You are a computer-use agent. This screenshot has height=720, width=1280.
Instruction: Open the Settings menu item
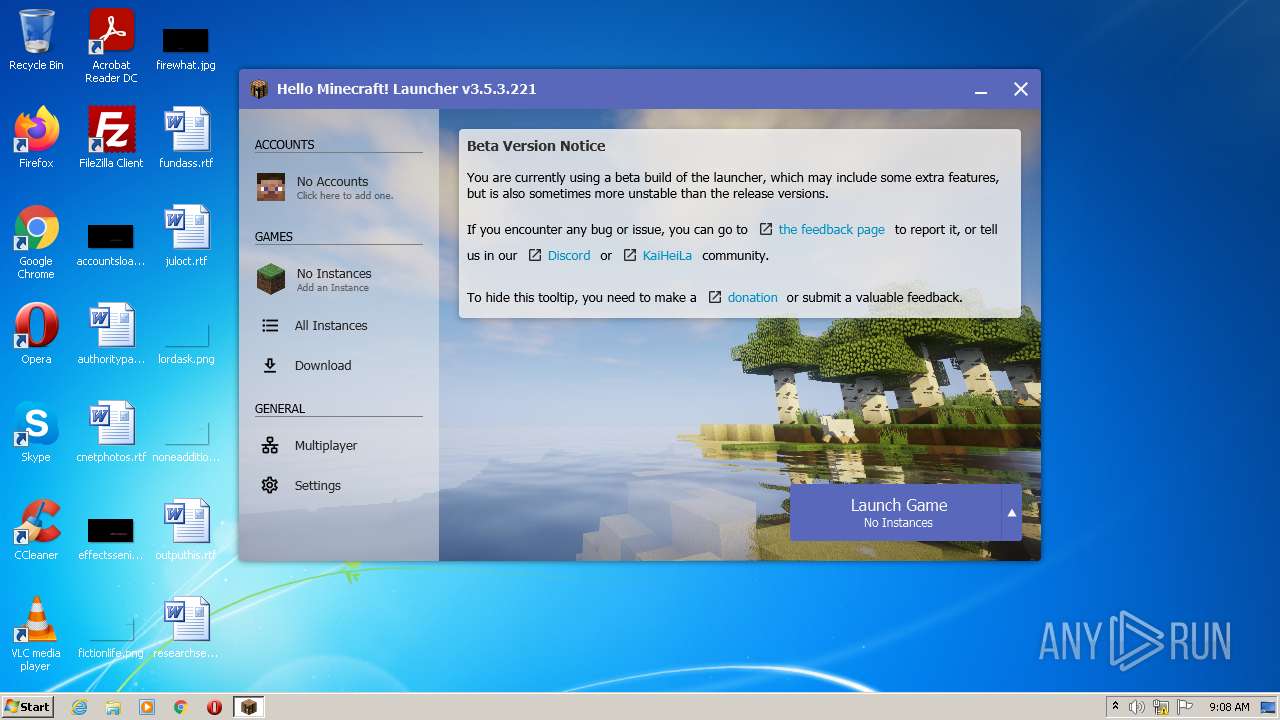tap(339, 485)
